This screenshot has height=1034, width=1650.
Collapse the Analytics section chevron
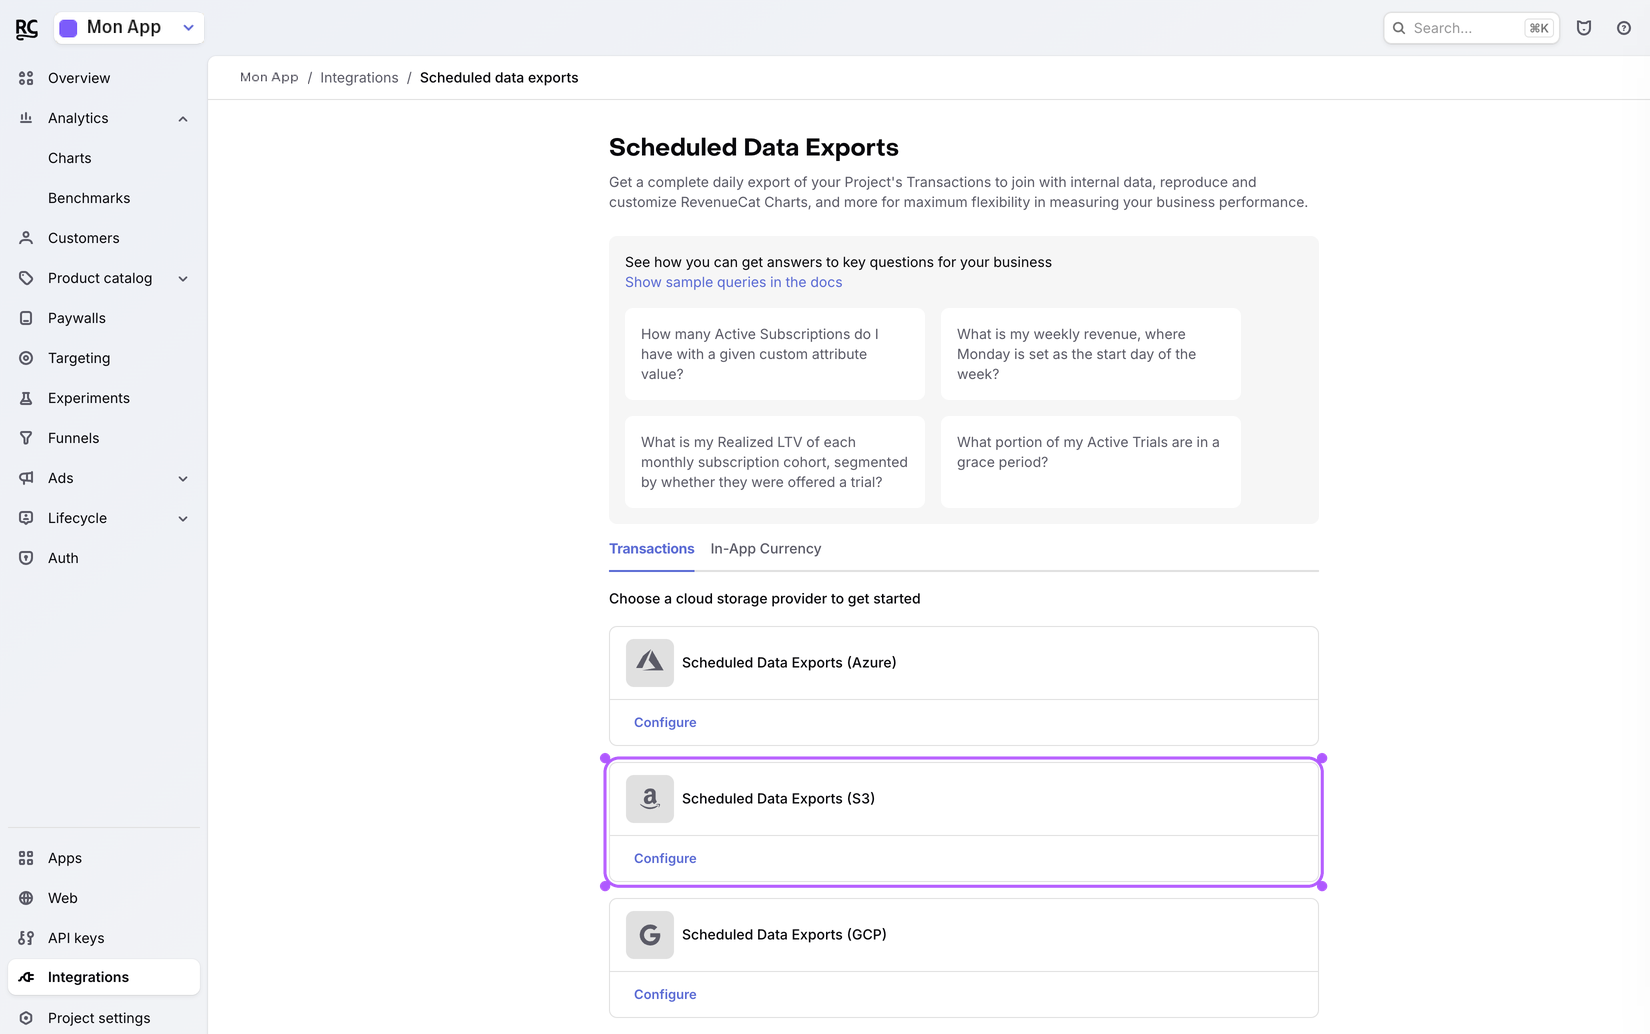tap(183, 119)
